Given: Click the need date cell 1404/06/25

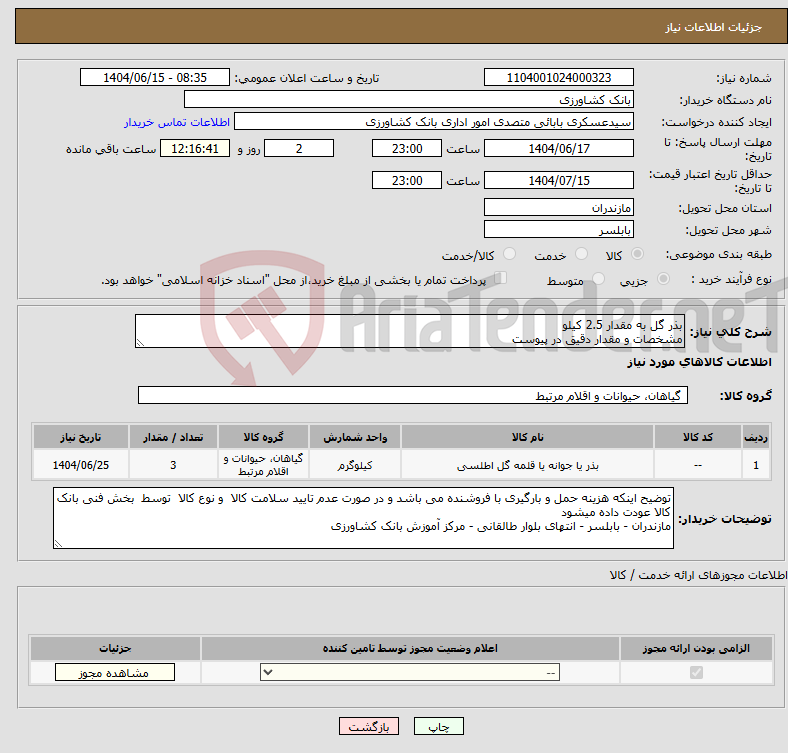Looking at the screenshot, I should pos(81,465).
